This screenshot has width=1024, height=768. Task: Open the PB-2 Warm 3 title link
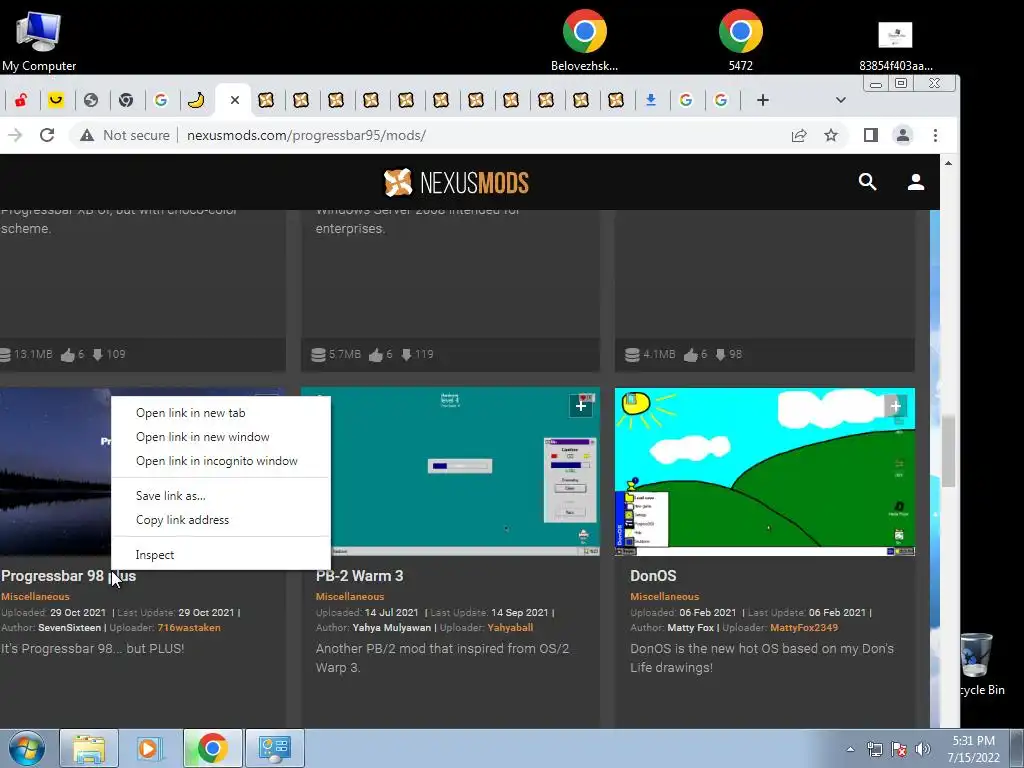[x=359, y=576]
